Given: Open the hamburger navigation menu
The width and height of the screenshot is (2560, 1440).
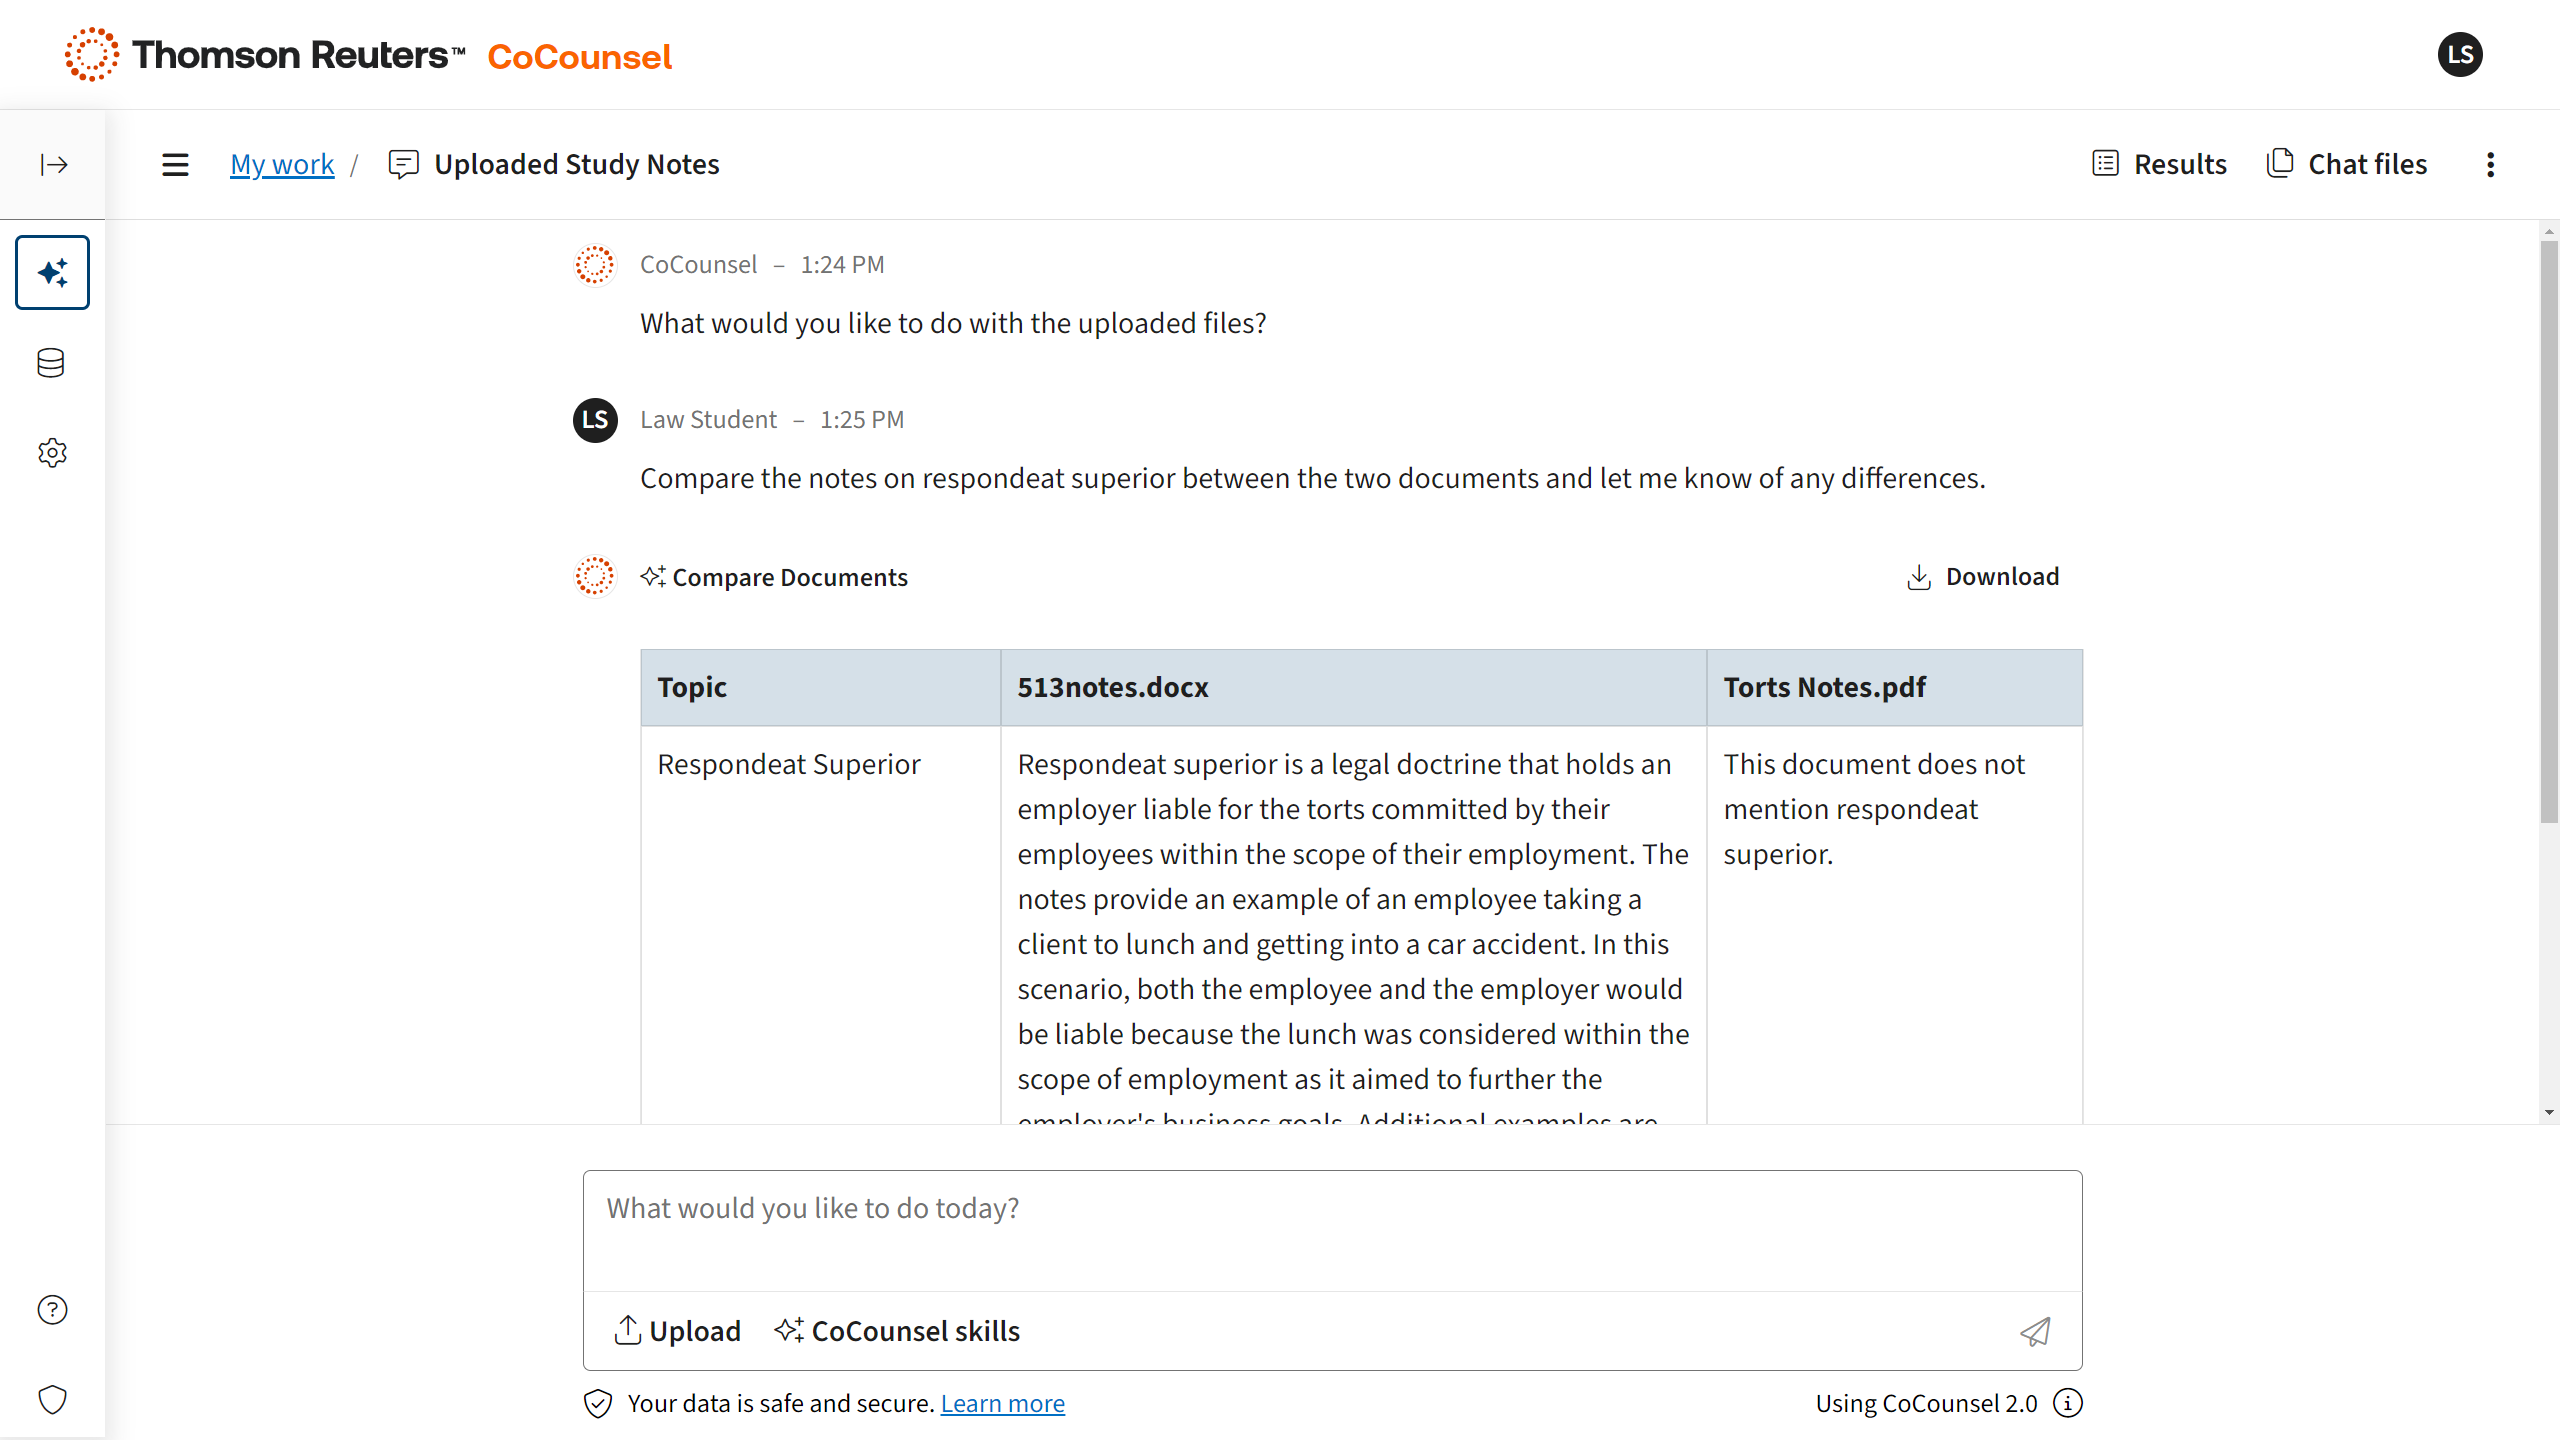Looking at the screenshot, I should pos(175,164).
